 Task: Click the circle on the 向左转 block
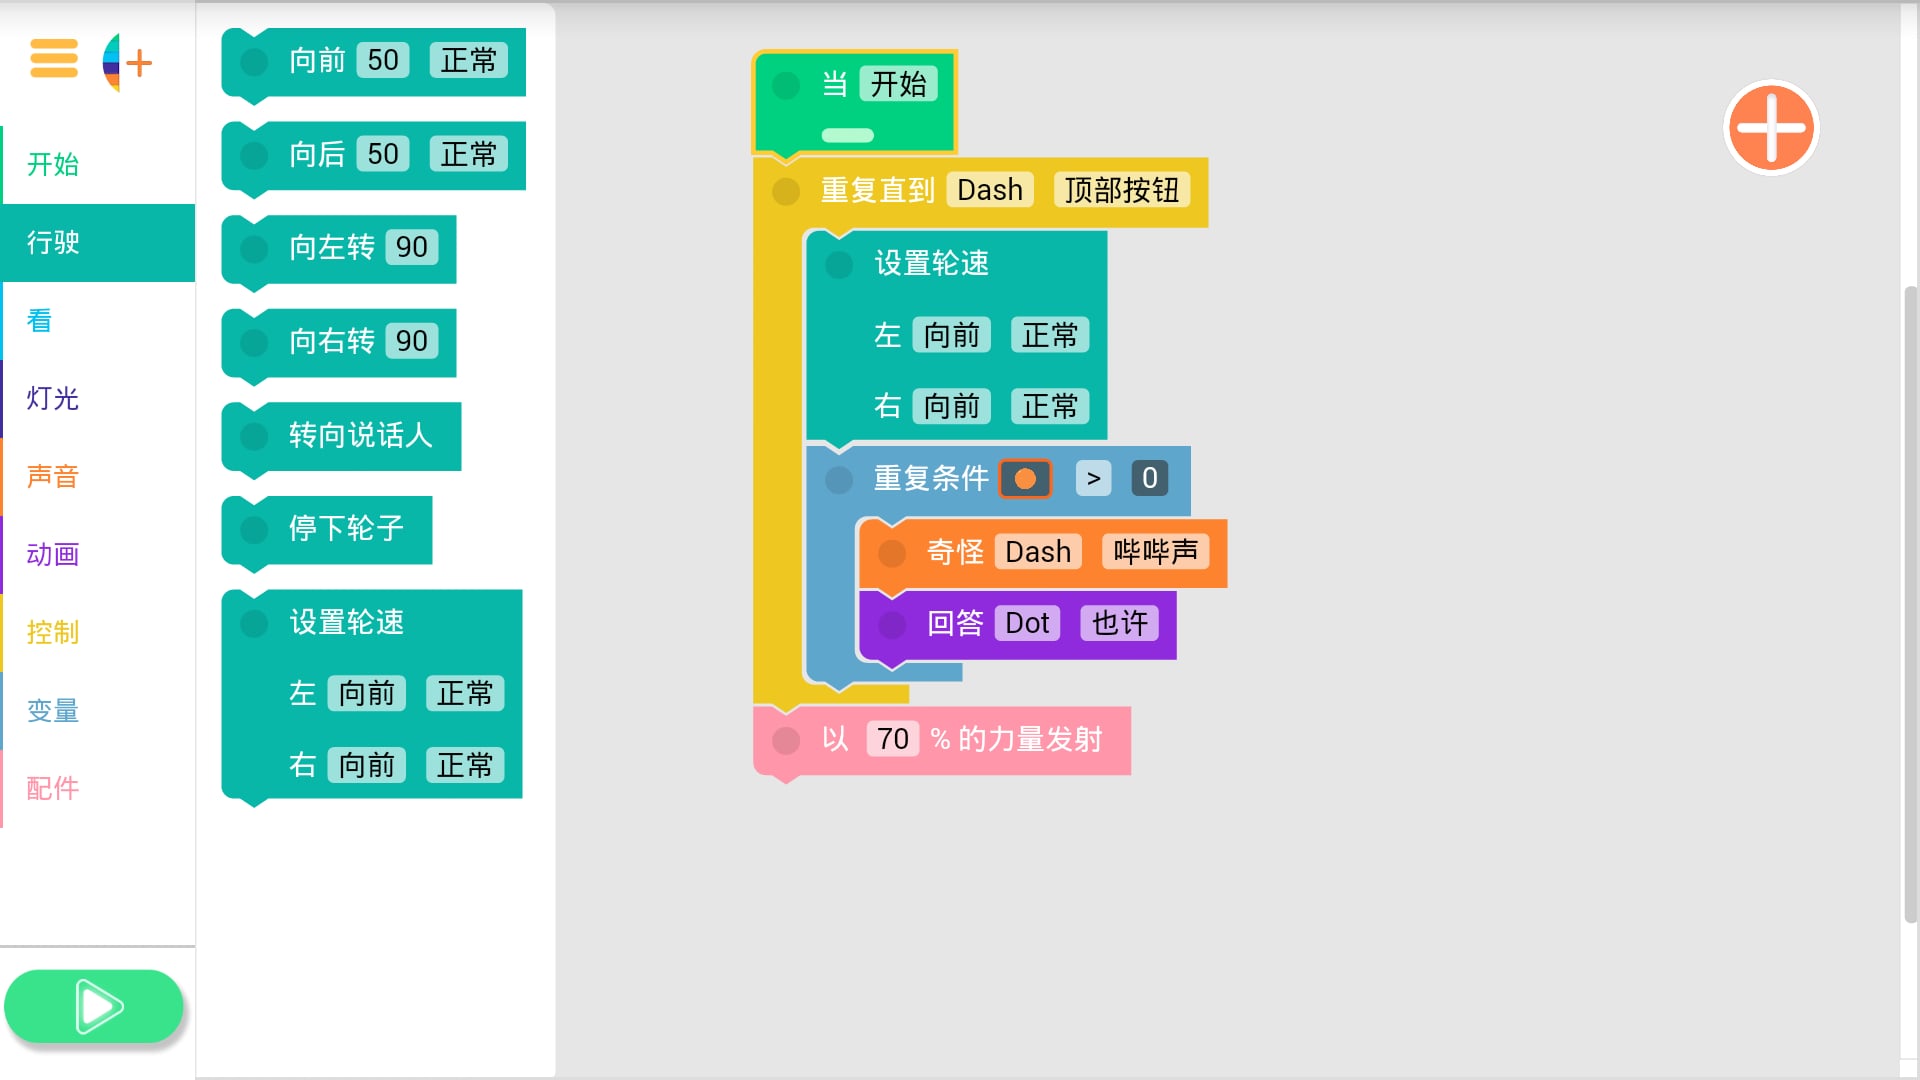tap(254, 249)
